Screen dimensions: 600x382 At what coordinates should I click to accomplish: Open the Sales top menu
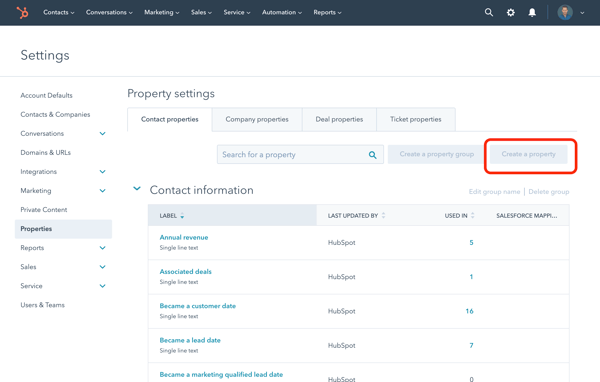[201, 12]
